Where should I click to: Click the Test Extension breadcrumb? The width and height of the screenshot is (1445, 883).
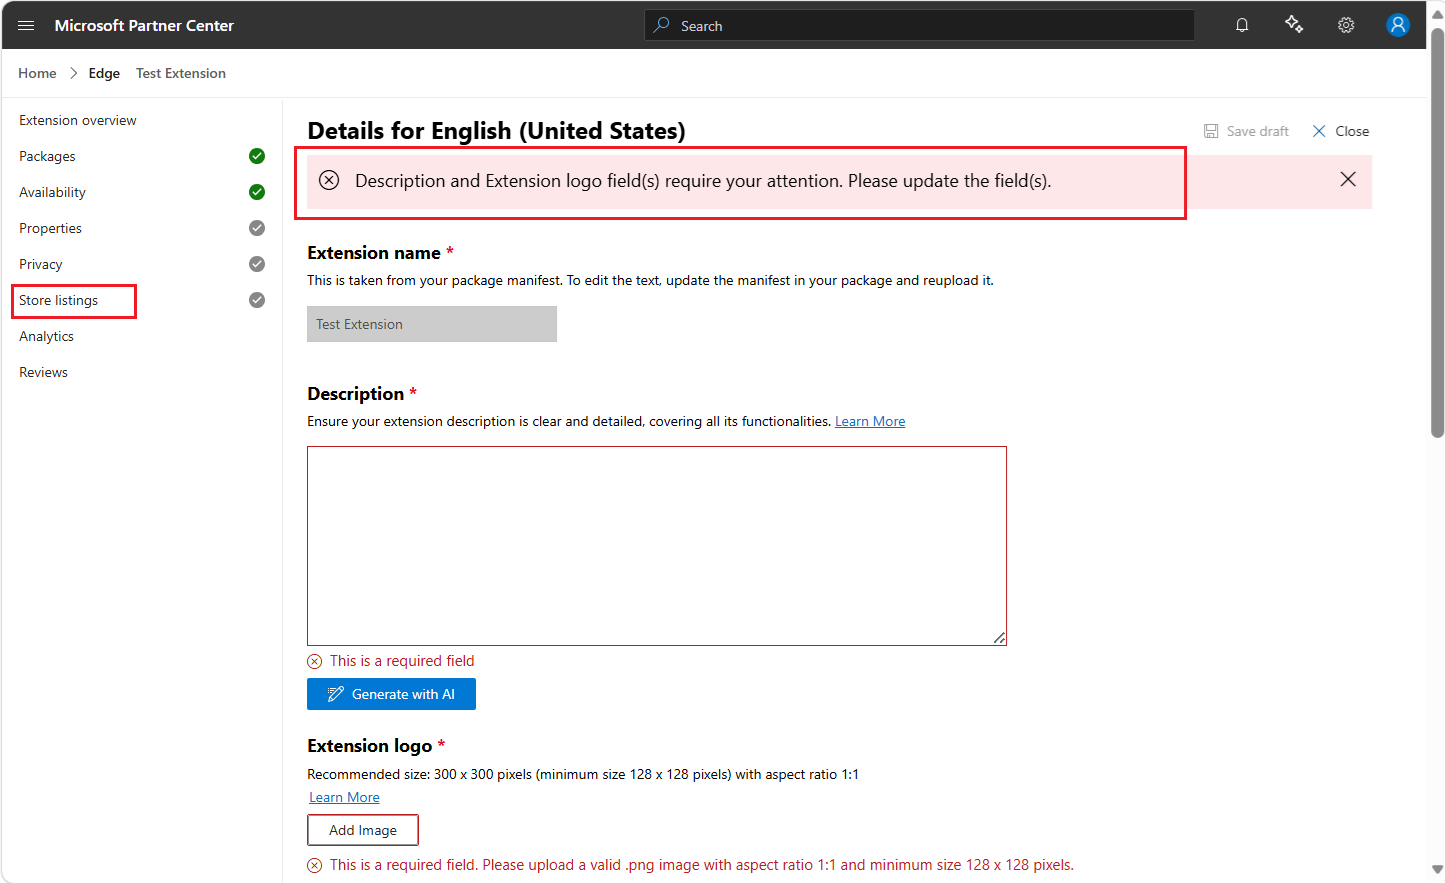pos(181,73)
